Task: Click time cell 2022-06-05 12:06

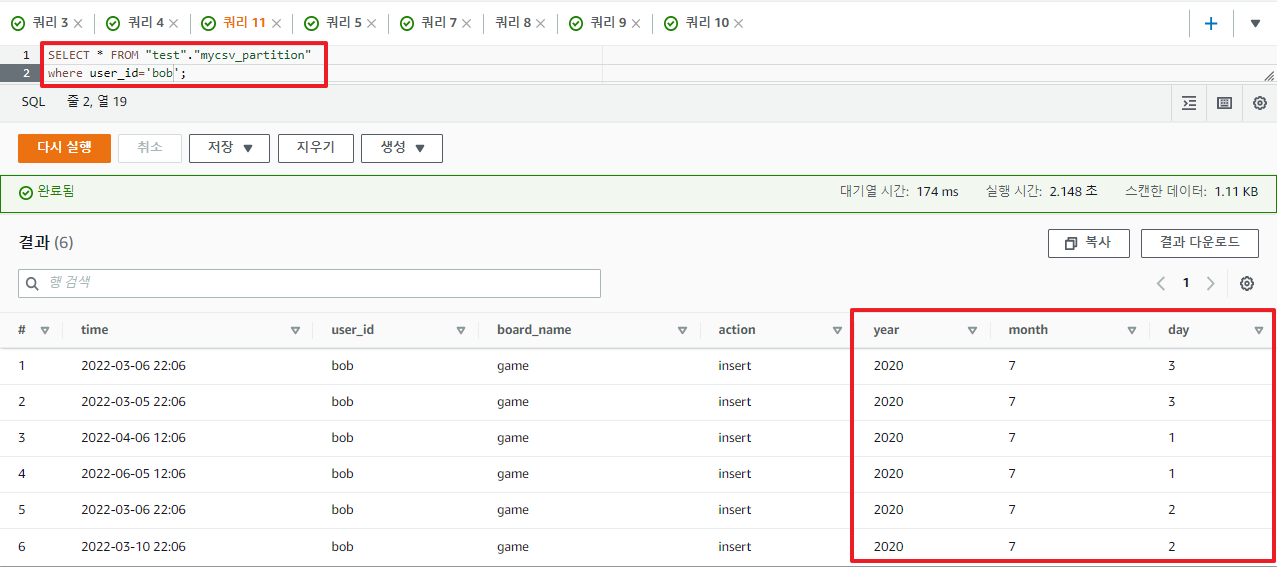Action: tap(133, 474)
